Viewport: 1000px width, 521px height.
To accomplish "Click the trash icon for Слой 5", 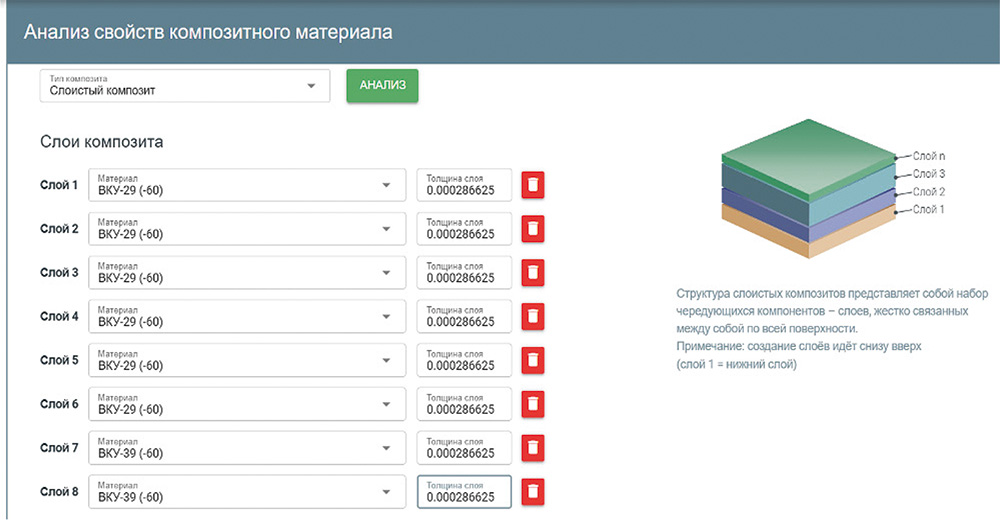I will [533, 360].
